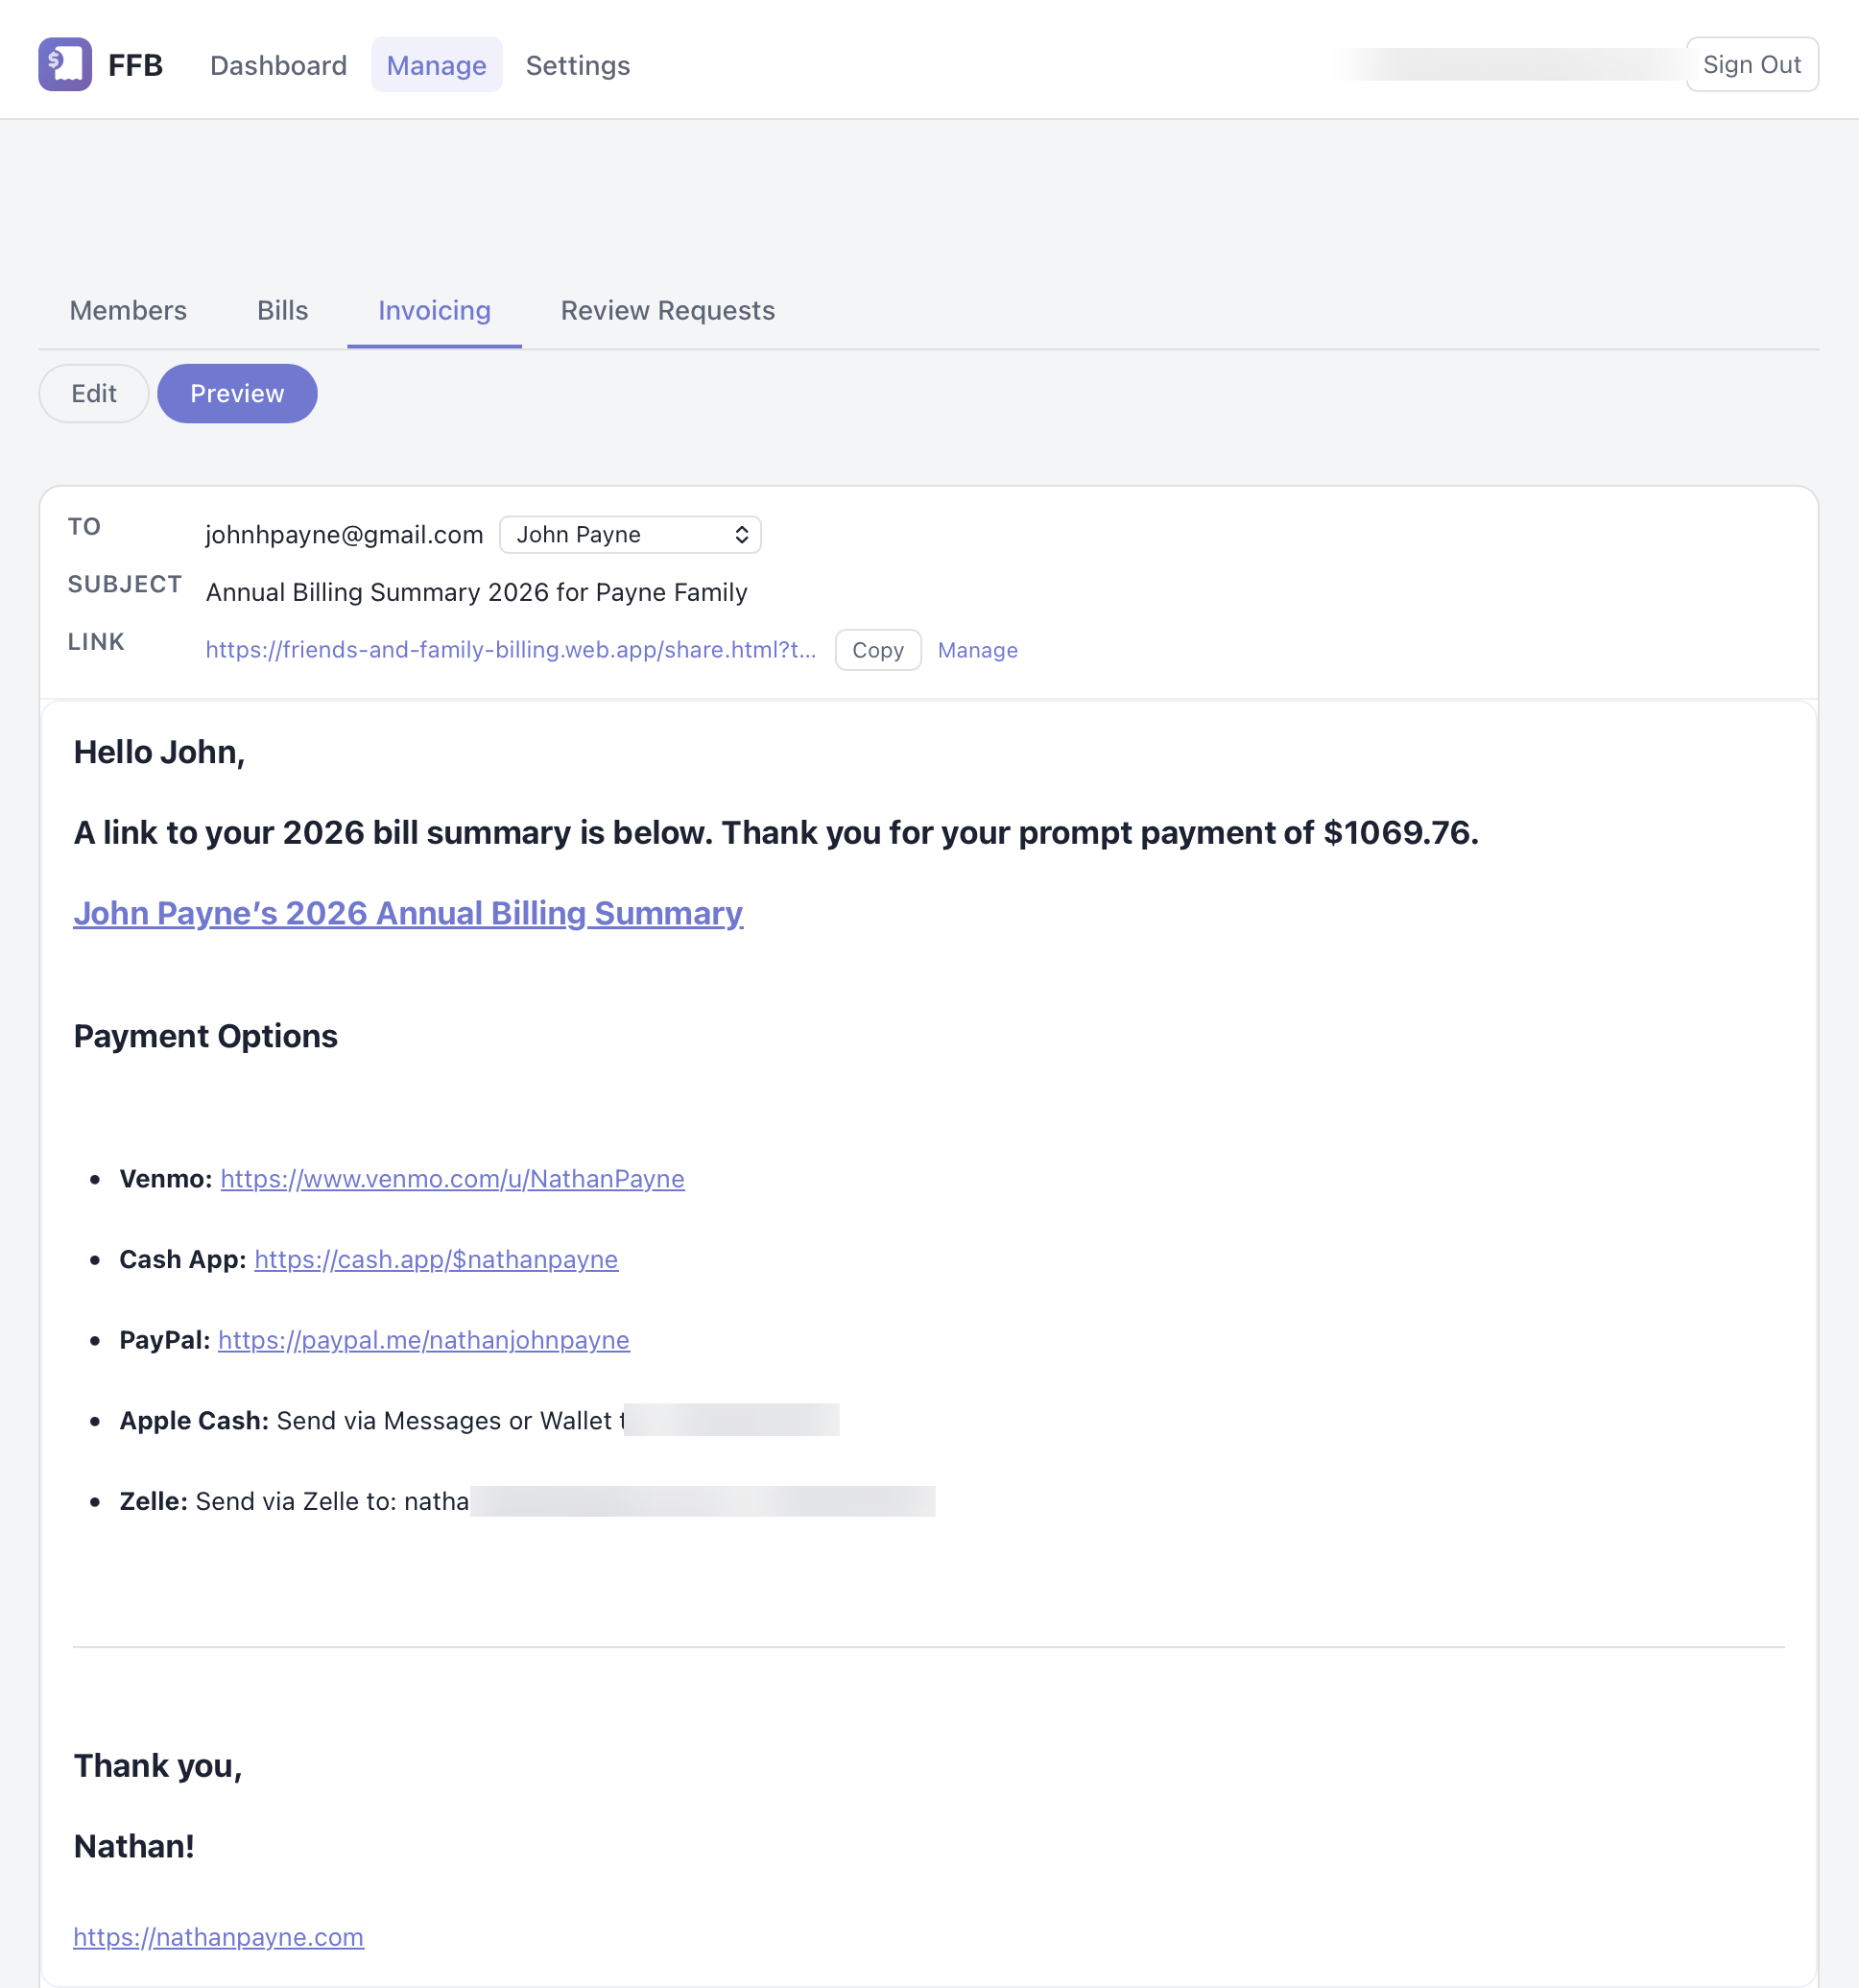1859x1988 pixels.
Task: Select Manage in the navigation bar
Action: pyautogui.click(x=436, y=65)
